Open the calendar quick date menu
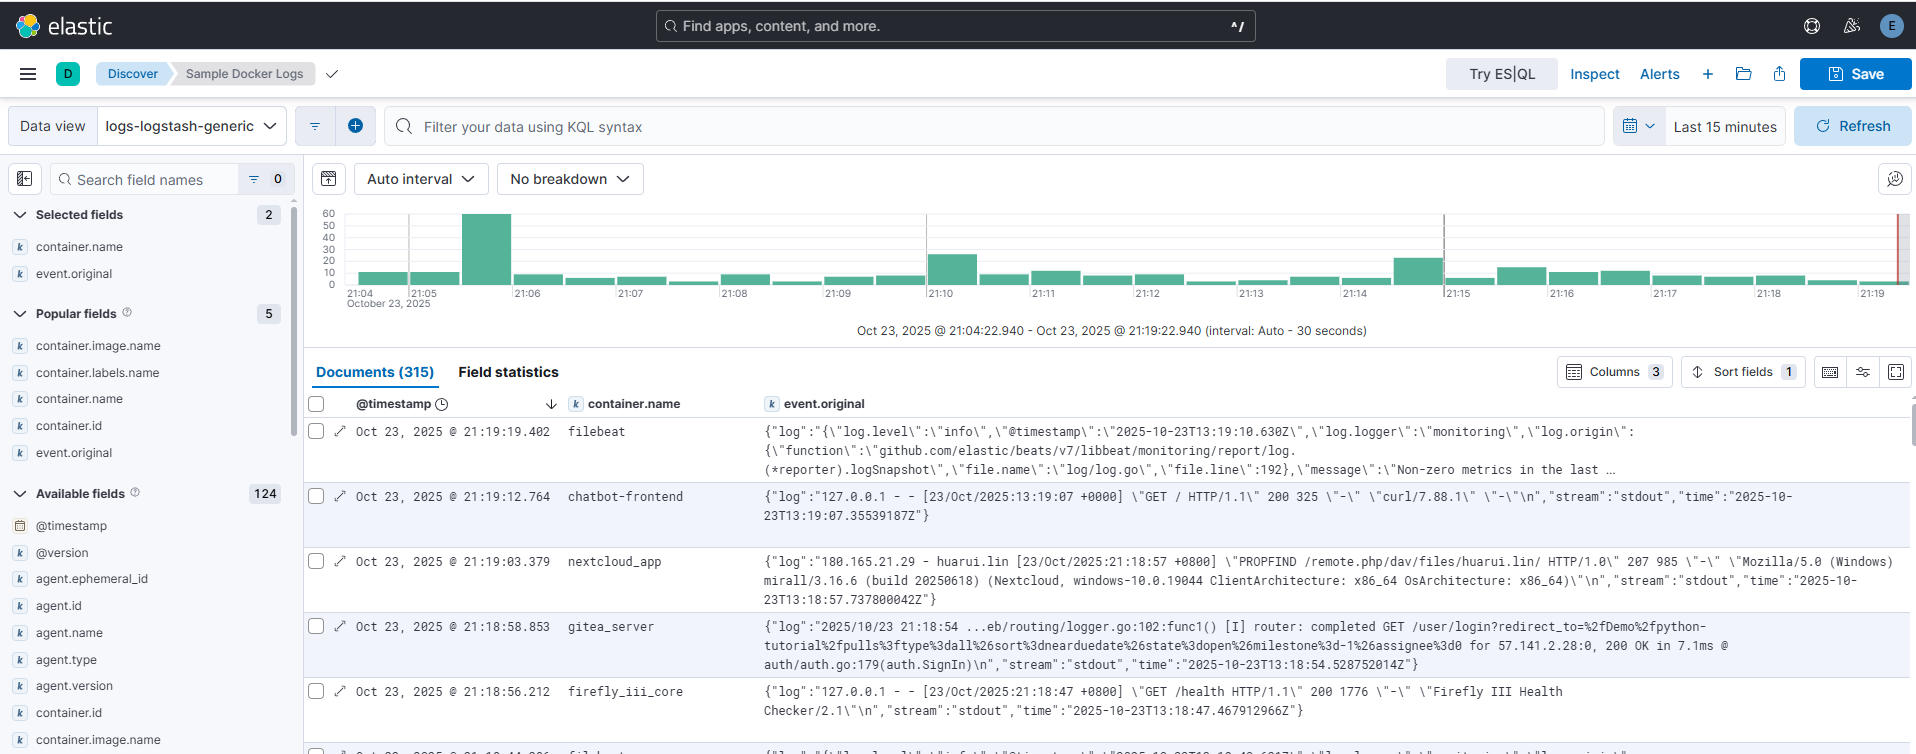 click(x=1638, y=126)
